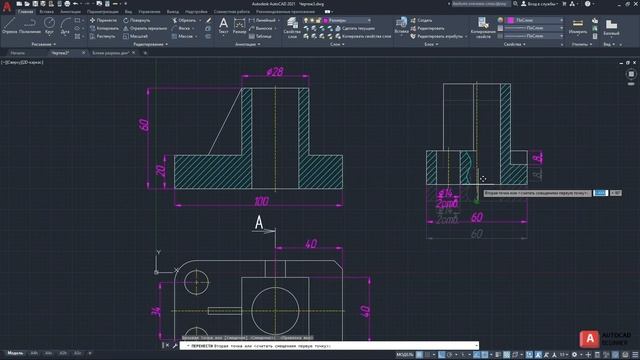Toggle lineweight display in status bar
640x360 pixels.
(498, 355)
